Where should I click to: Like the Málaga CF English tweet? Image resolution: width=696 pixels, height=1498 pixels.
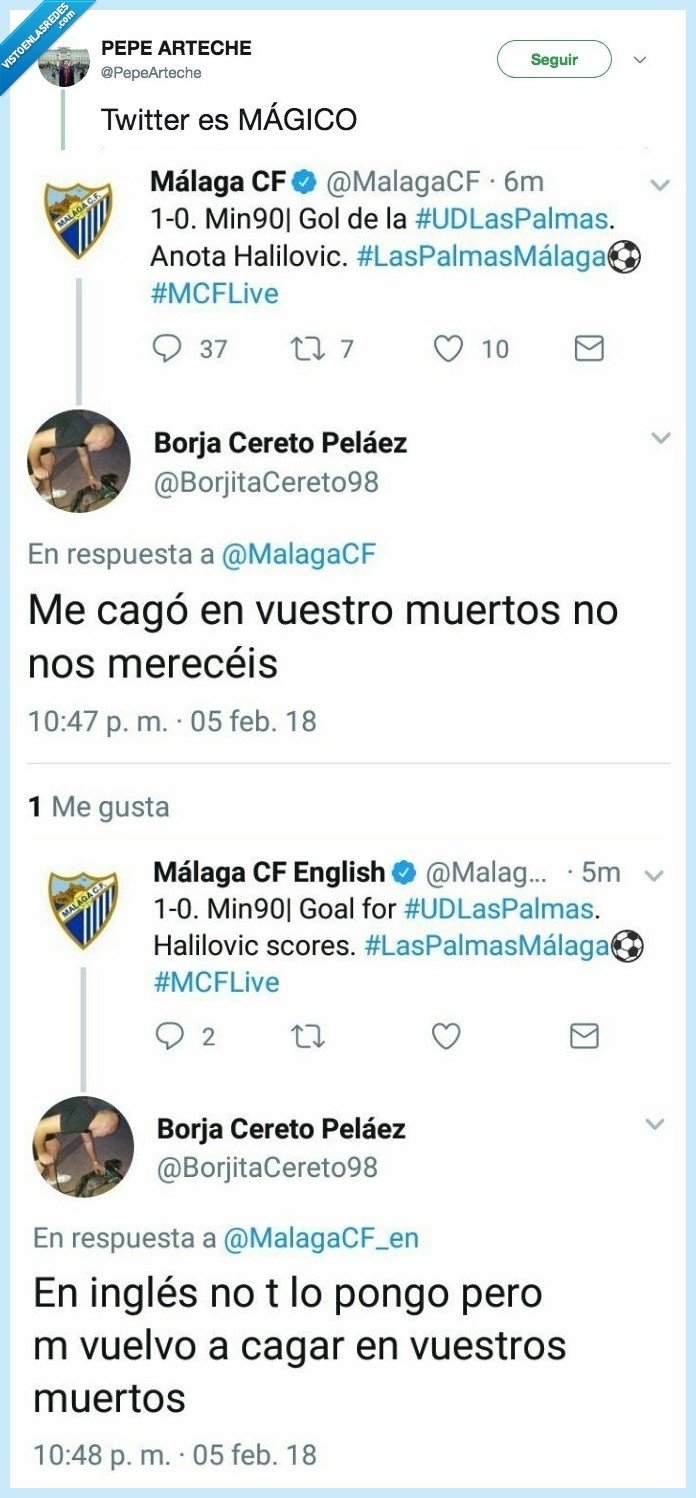(x=444, y=1040)
